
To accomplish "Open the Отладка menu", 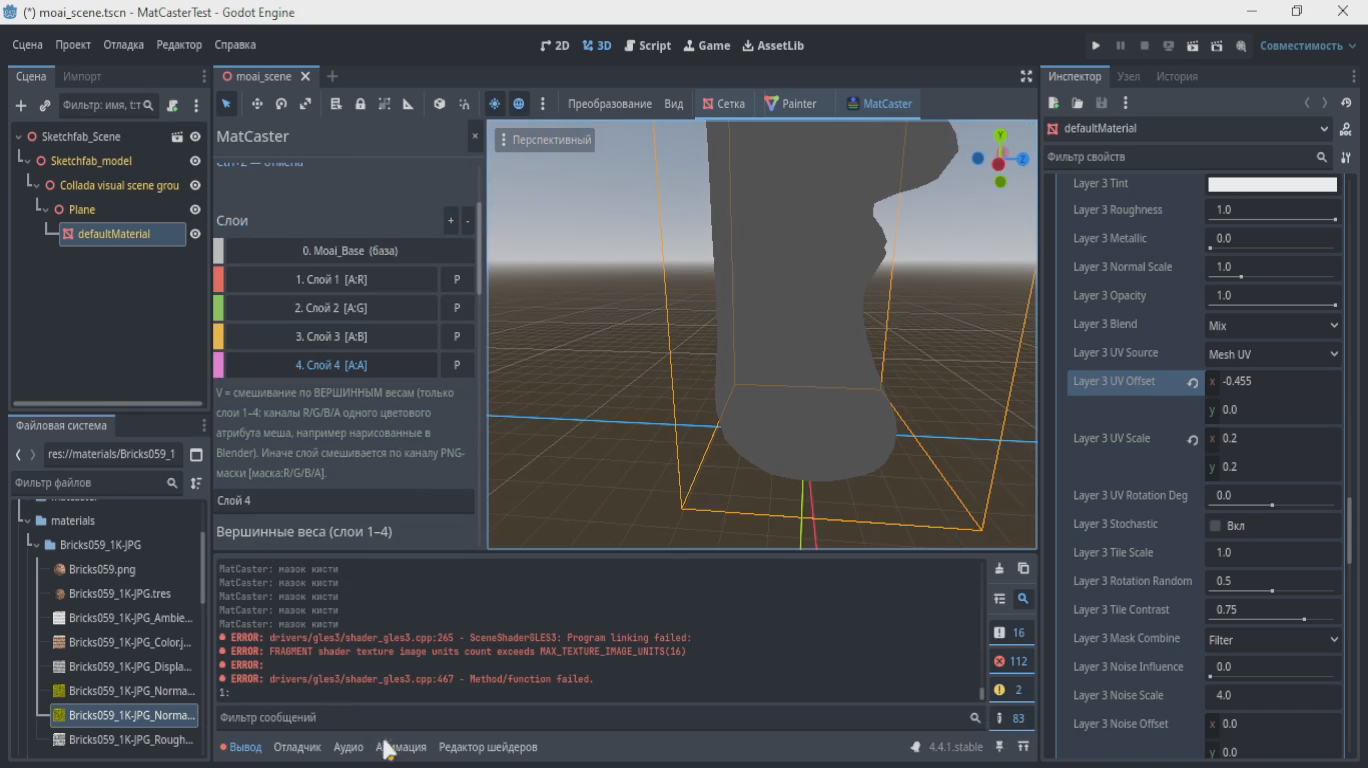I will click(x=124, y=45).
